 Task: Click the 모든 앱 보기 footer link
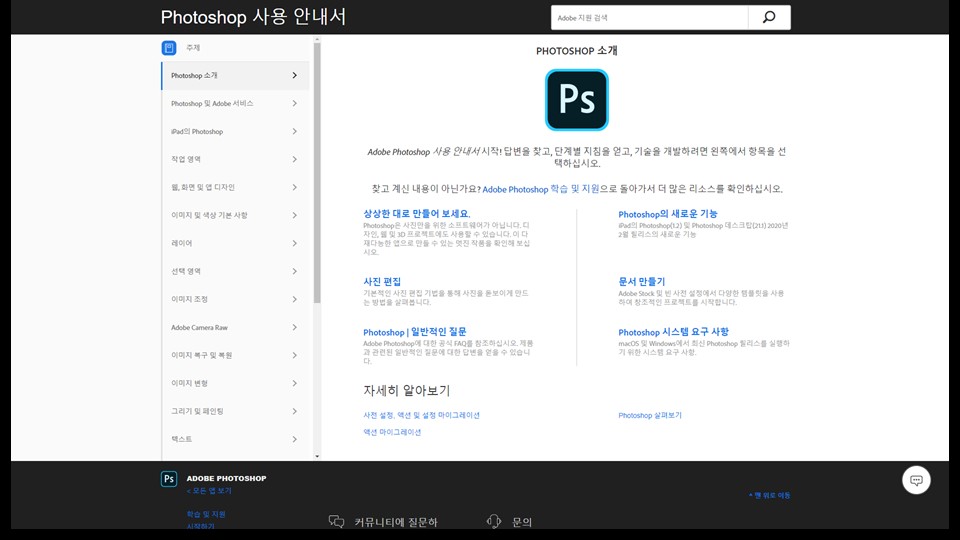[209, 491]
